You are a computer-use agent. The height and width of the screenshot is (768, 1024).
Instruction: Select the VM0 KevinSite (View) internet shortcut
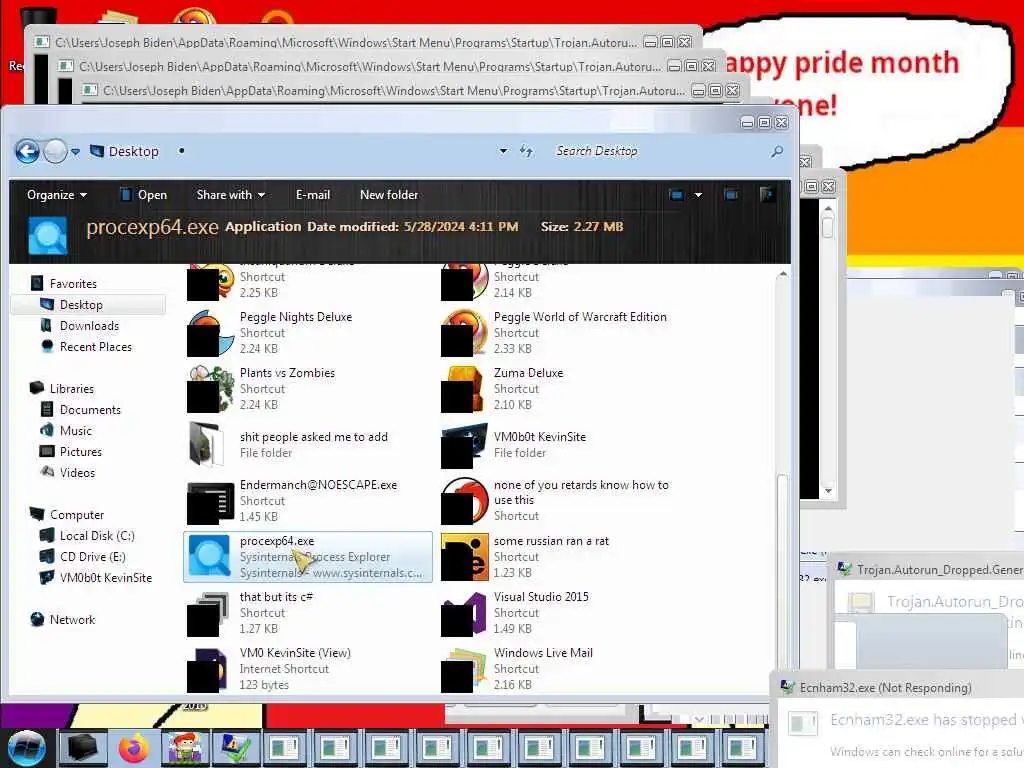307,669
